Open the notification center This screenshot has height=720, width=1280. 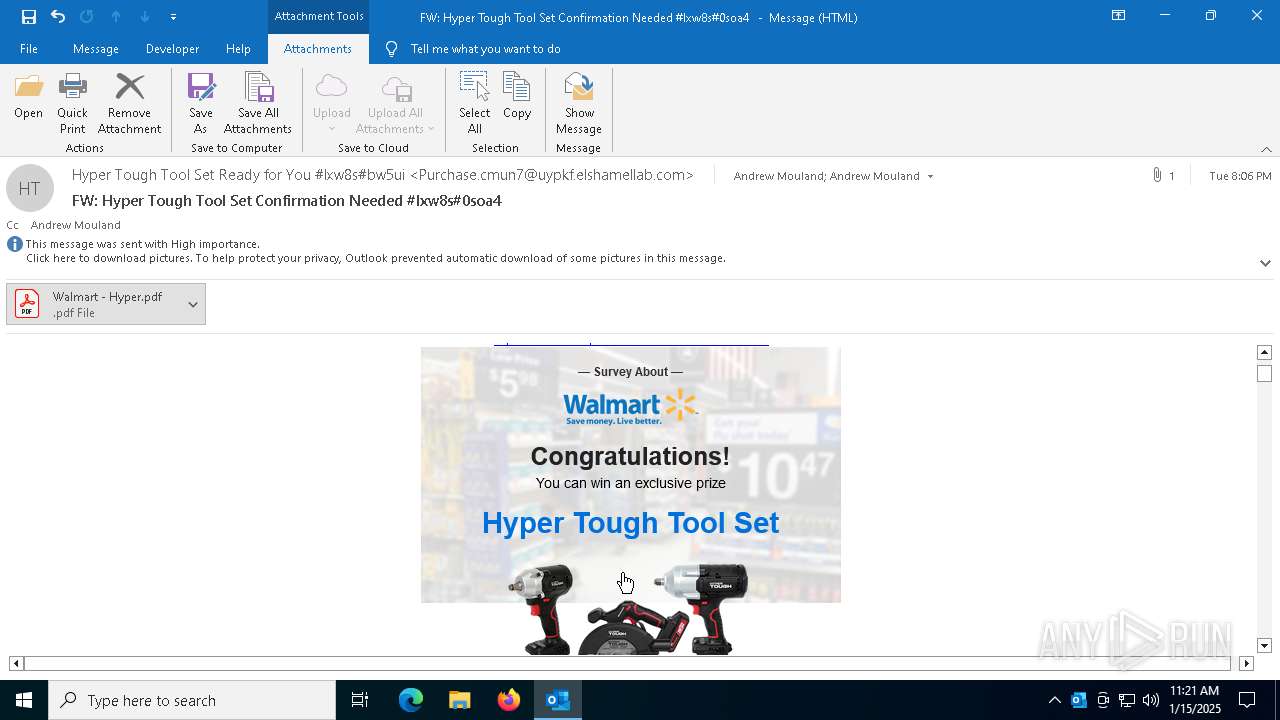(x=1247, y=700)
